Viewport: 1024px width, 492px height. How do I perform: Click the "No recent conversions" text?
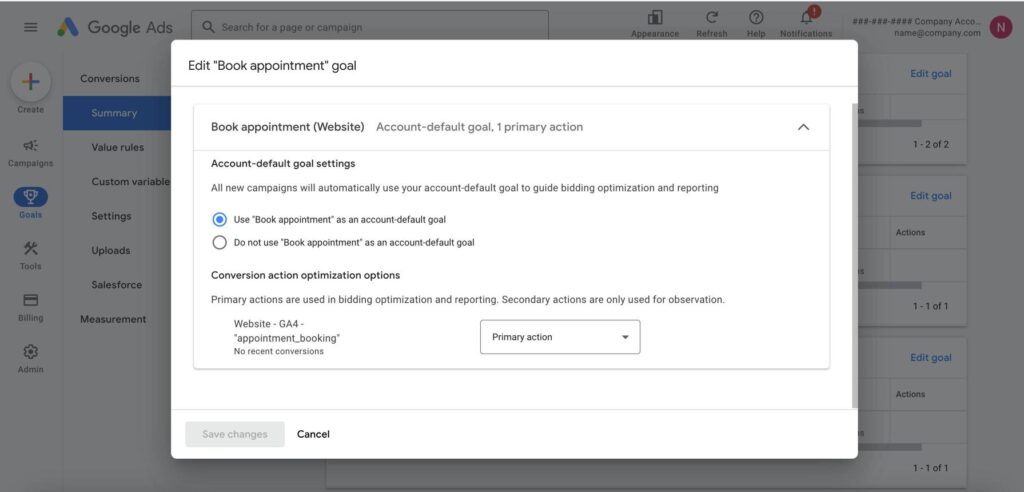tap(279, 352)
